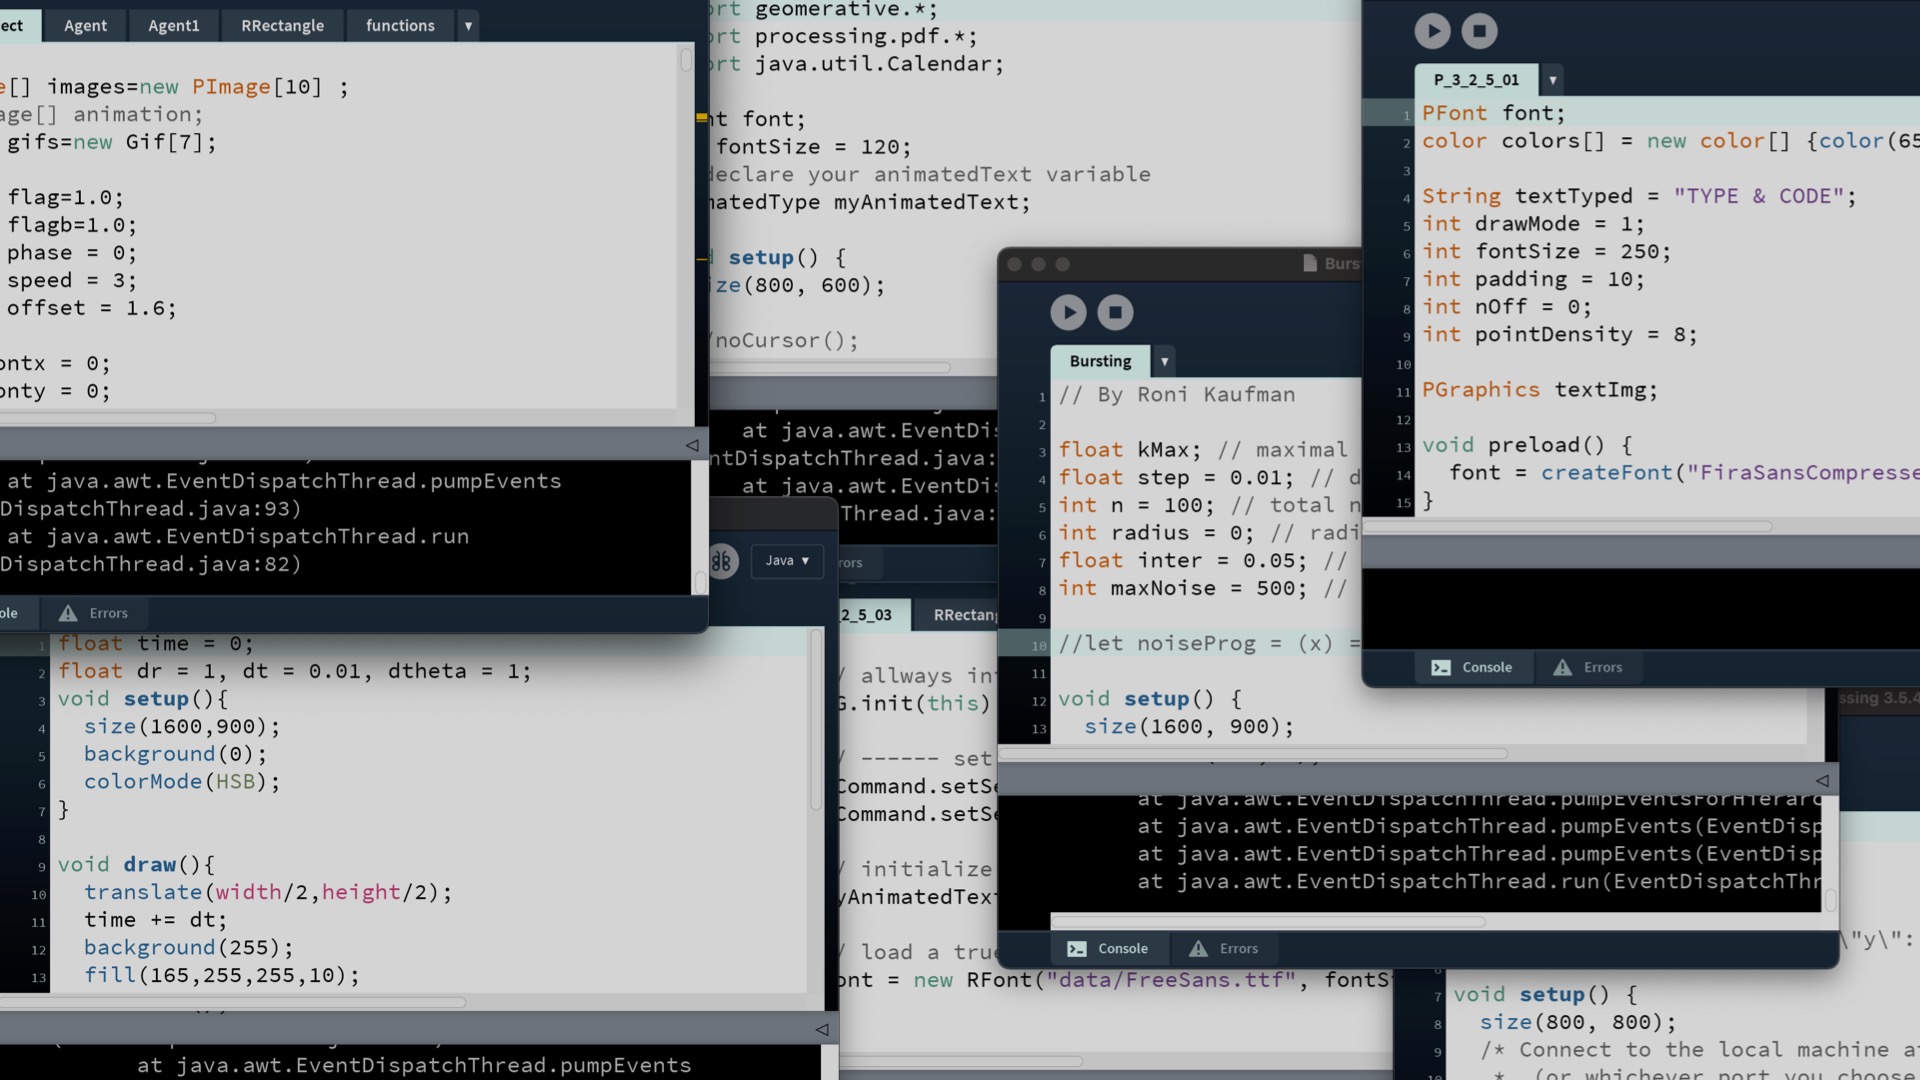
Task: Open tab menu arrow next to P_3_2_5_01
Action: click(1552, 80)
